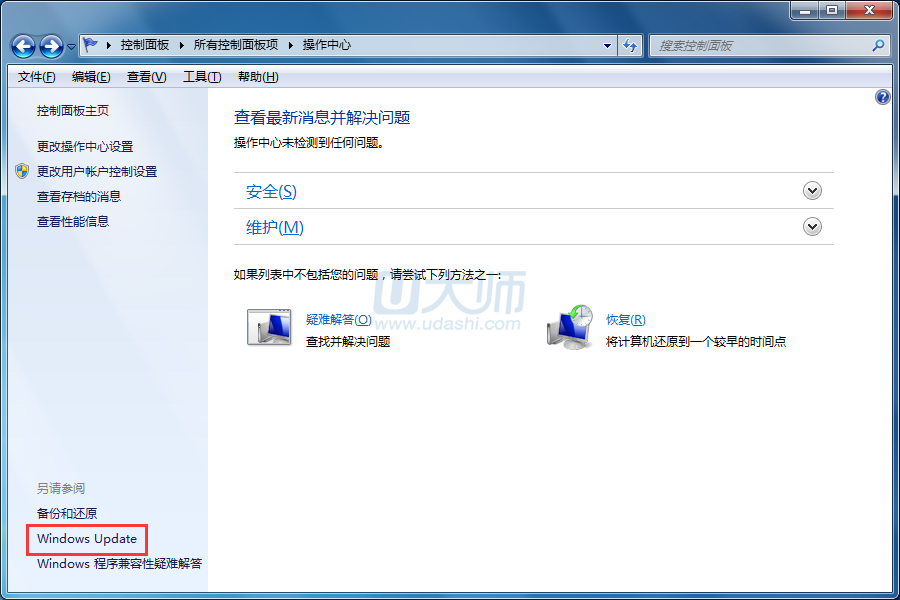
Task: Open the 查看(V) menu
Action: 146,77
